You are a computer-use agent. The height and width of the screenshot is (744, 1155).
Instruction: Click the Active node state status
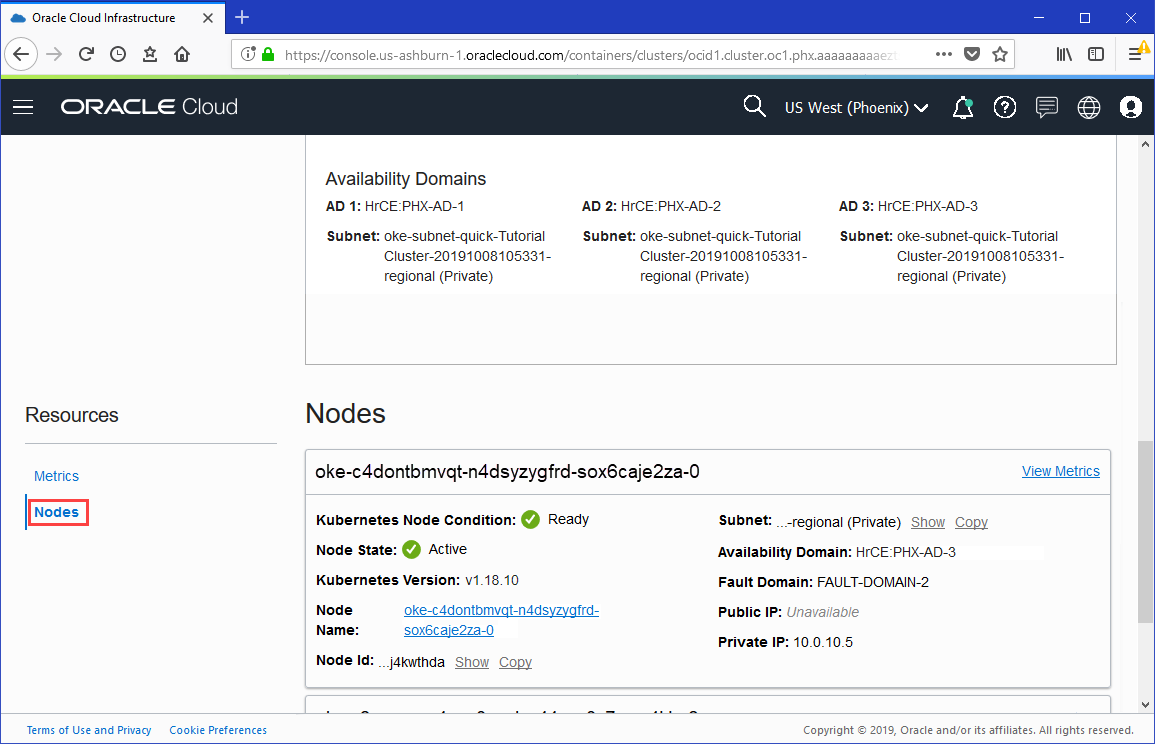click(x=448, y=550)
